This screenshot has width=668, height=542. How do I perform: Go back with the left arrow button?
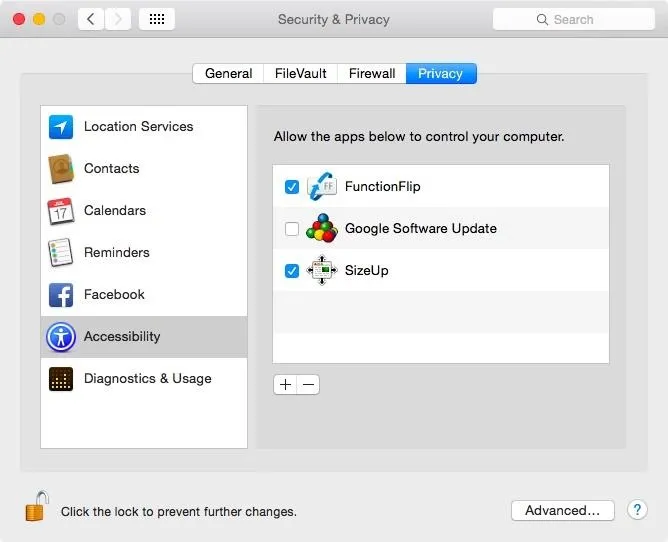[x=91, y=19]
